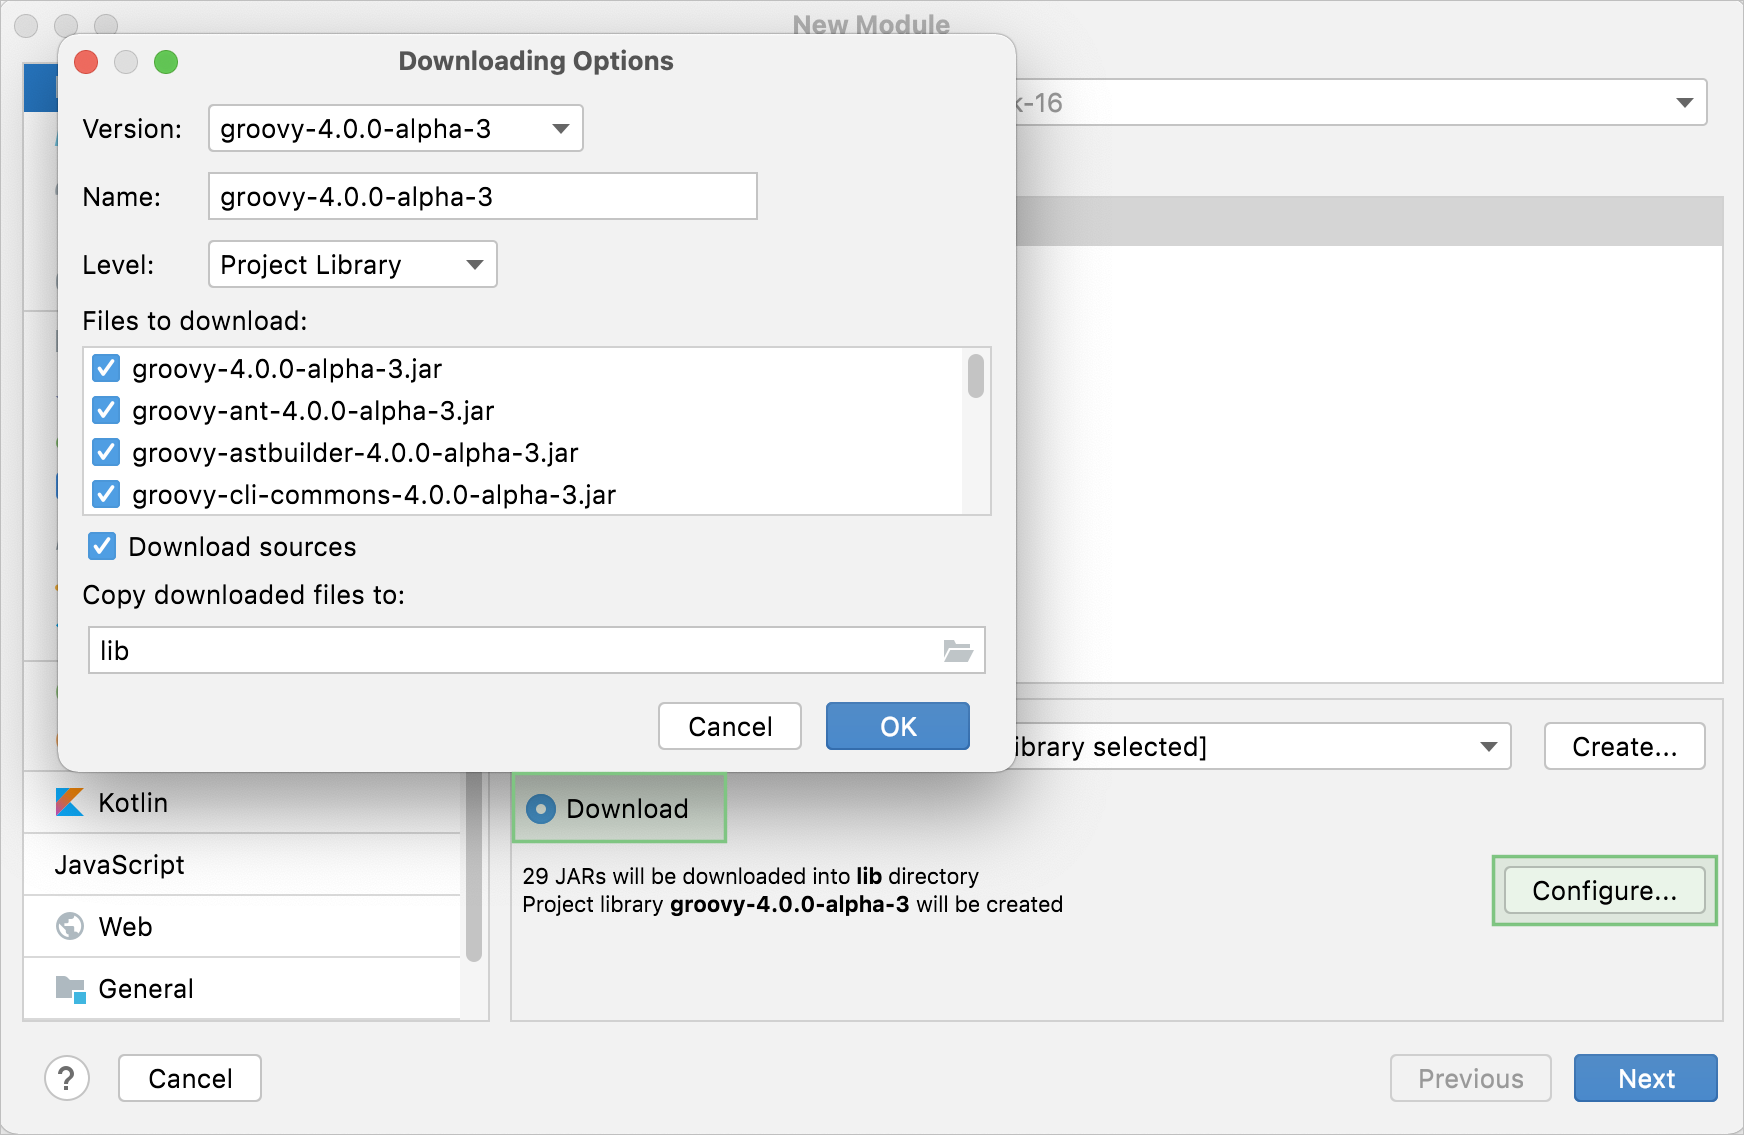
Task: Click the Kotlin logo icon
Action: [x=69, y=802]
